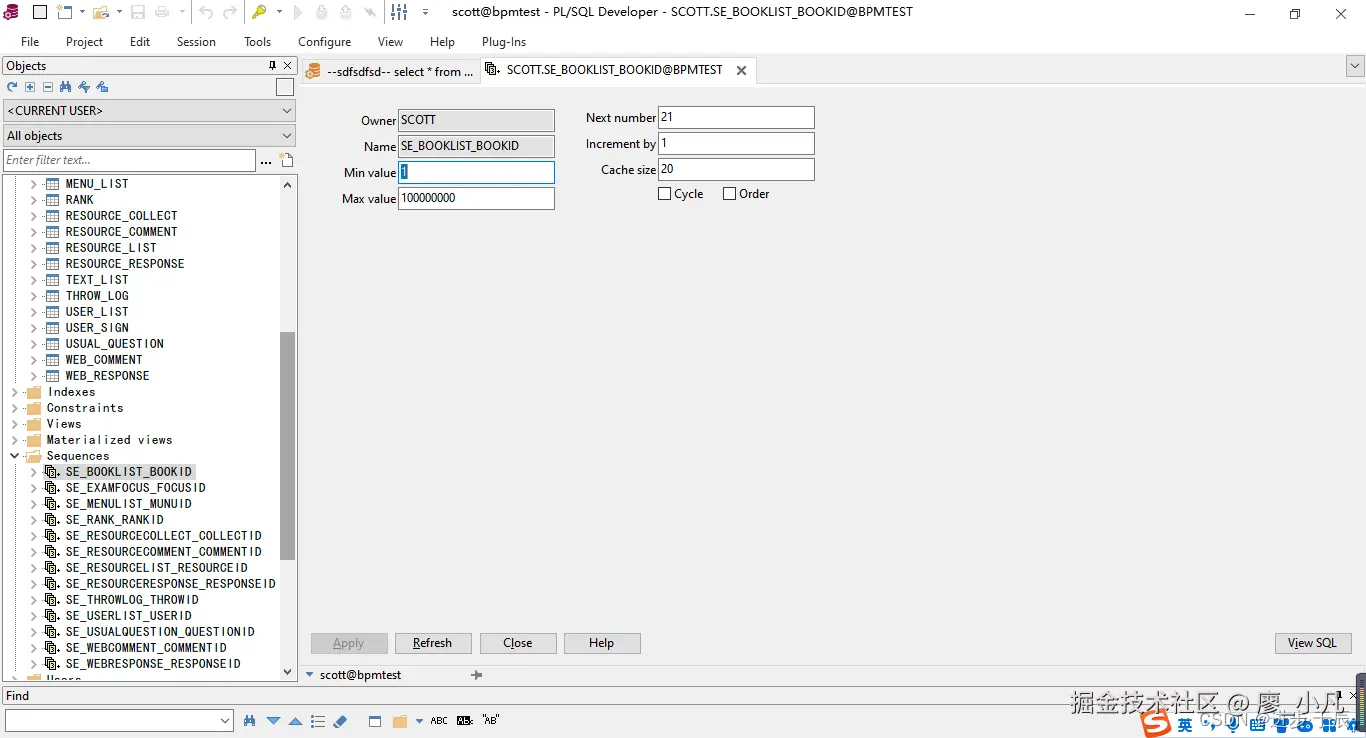1366x738 pixels.
Task: Click the plus icon in Objects toolbar
Action: point(30,87)
